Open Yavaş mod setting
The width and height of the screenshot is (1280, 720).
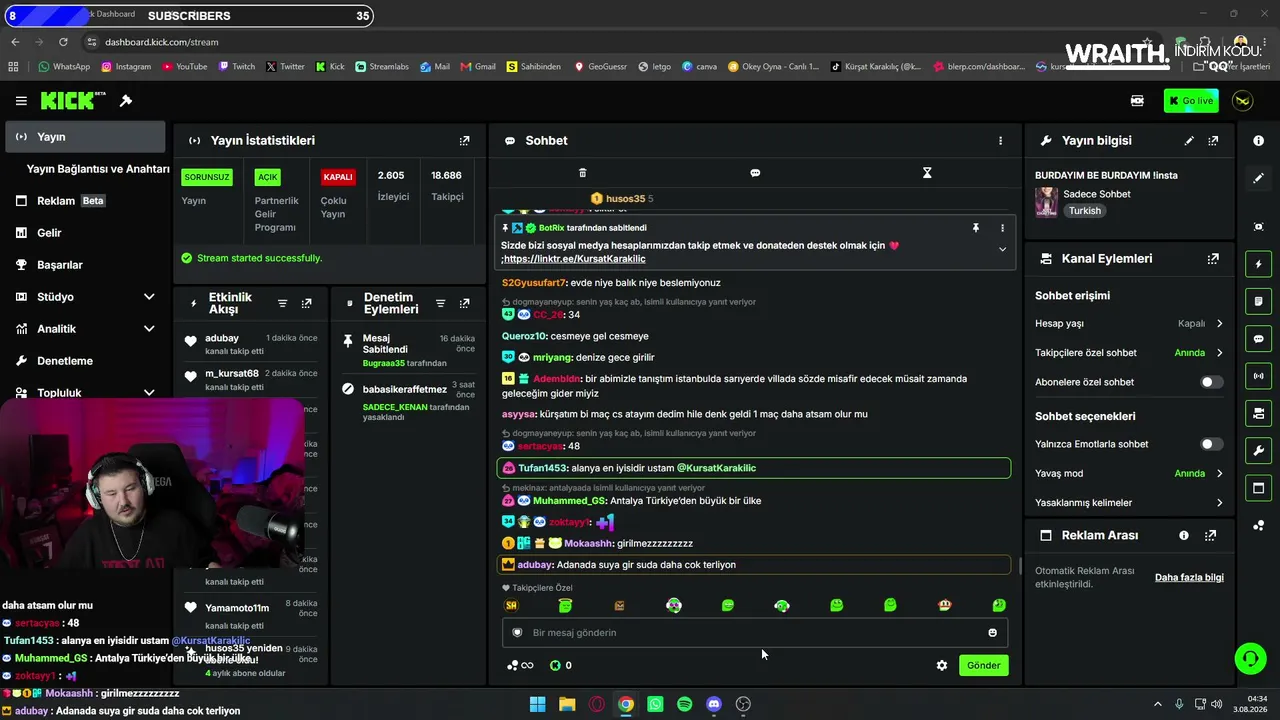[1129, 474]
